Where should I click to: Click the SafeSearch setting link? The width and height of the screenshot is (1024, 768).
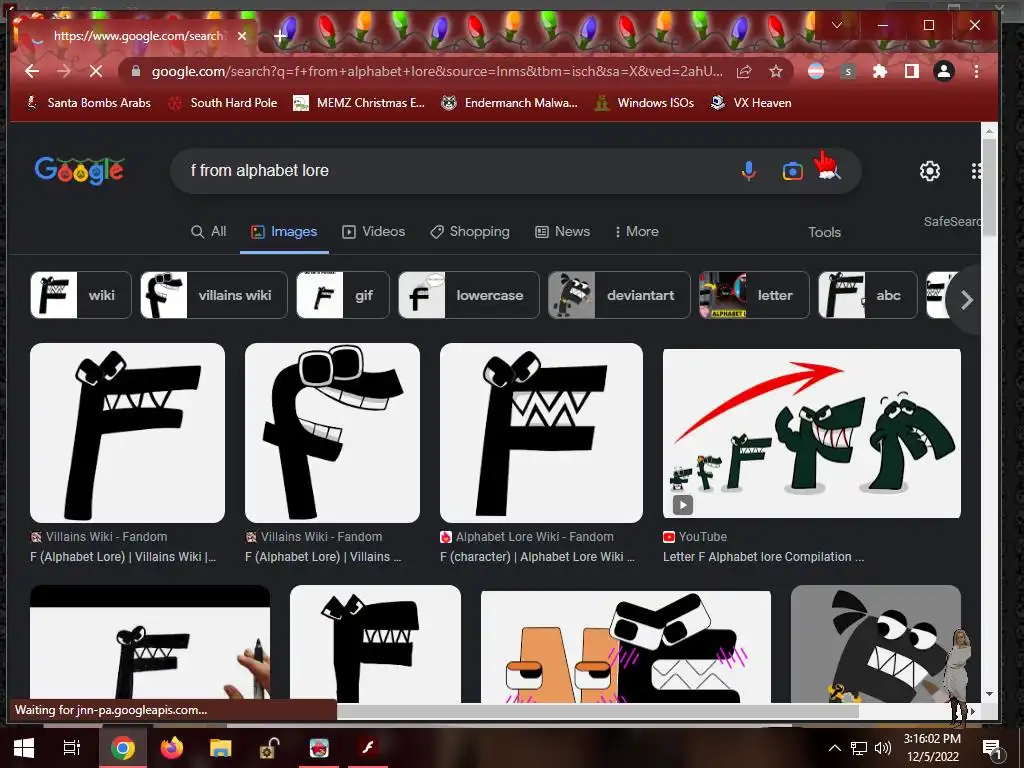(x=952, y=221)
